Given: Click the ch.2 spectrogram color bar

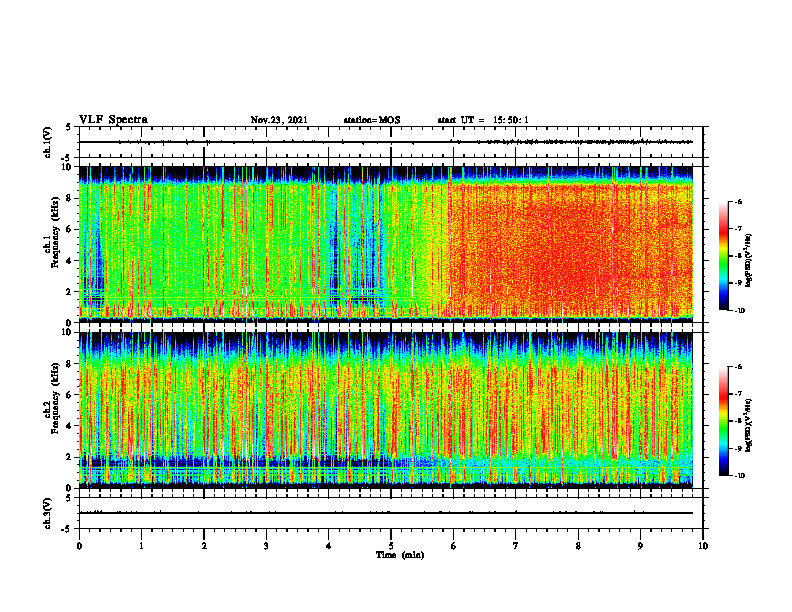Looking at the screenshot, I should pos(723,421).
